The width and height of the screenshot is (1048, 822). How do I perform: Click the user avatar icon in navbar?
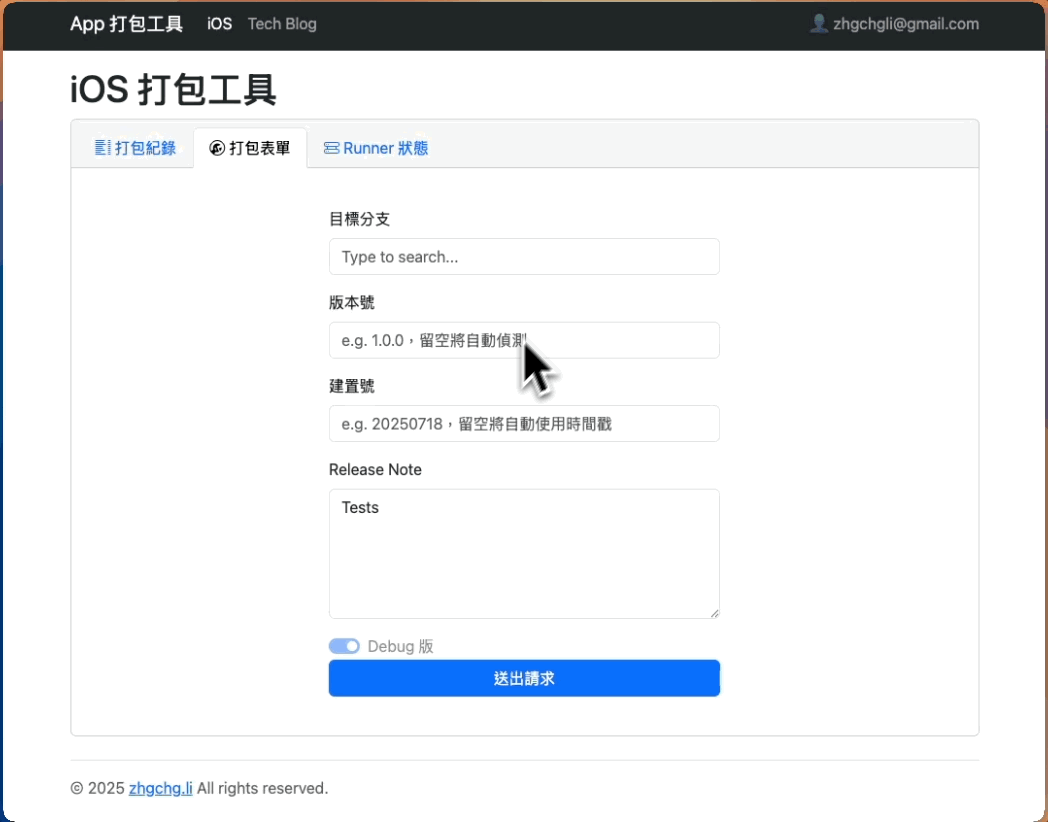point(818,24)
